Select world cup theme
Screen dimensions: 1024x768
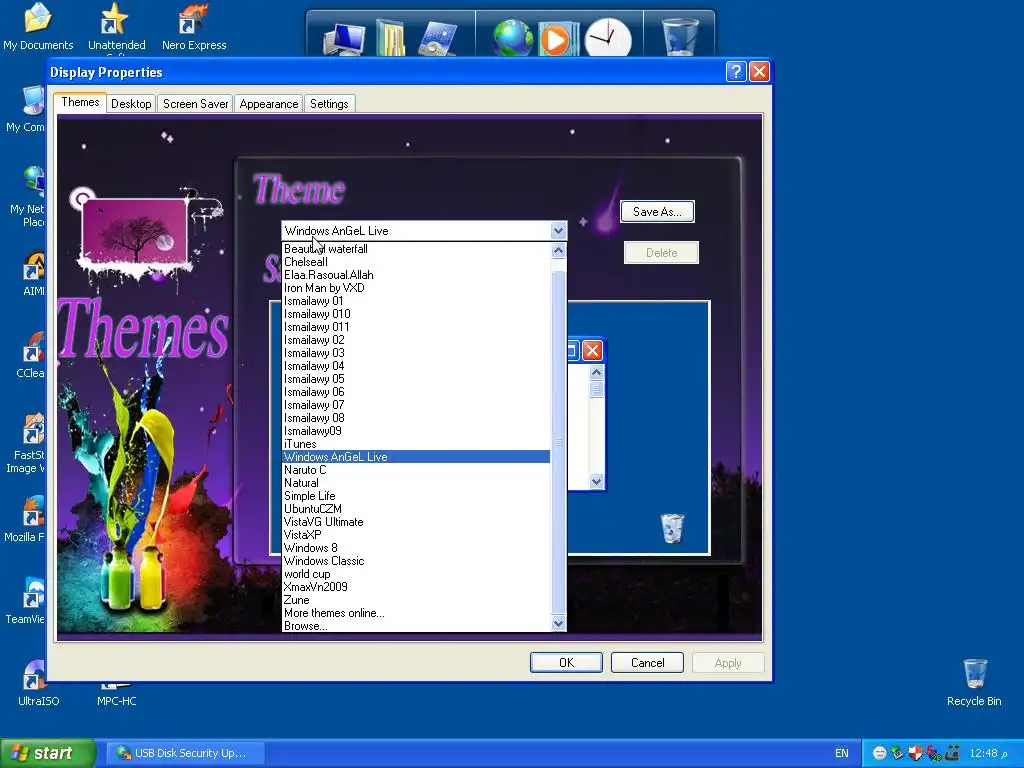[x=416, y=574]
